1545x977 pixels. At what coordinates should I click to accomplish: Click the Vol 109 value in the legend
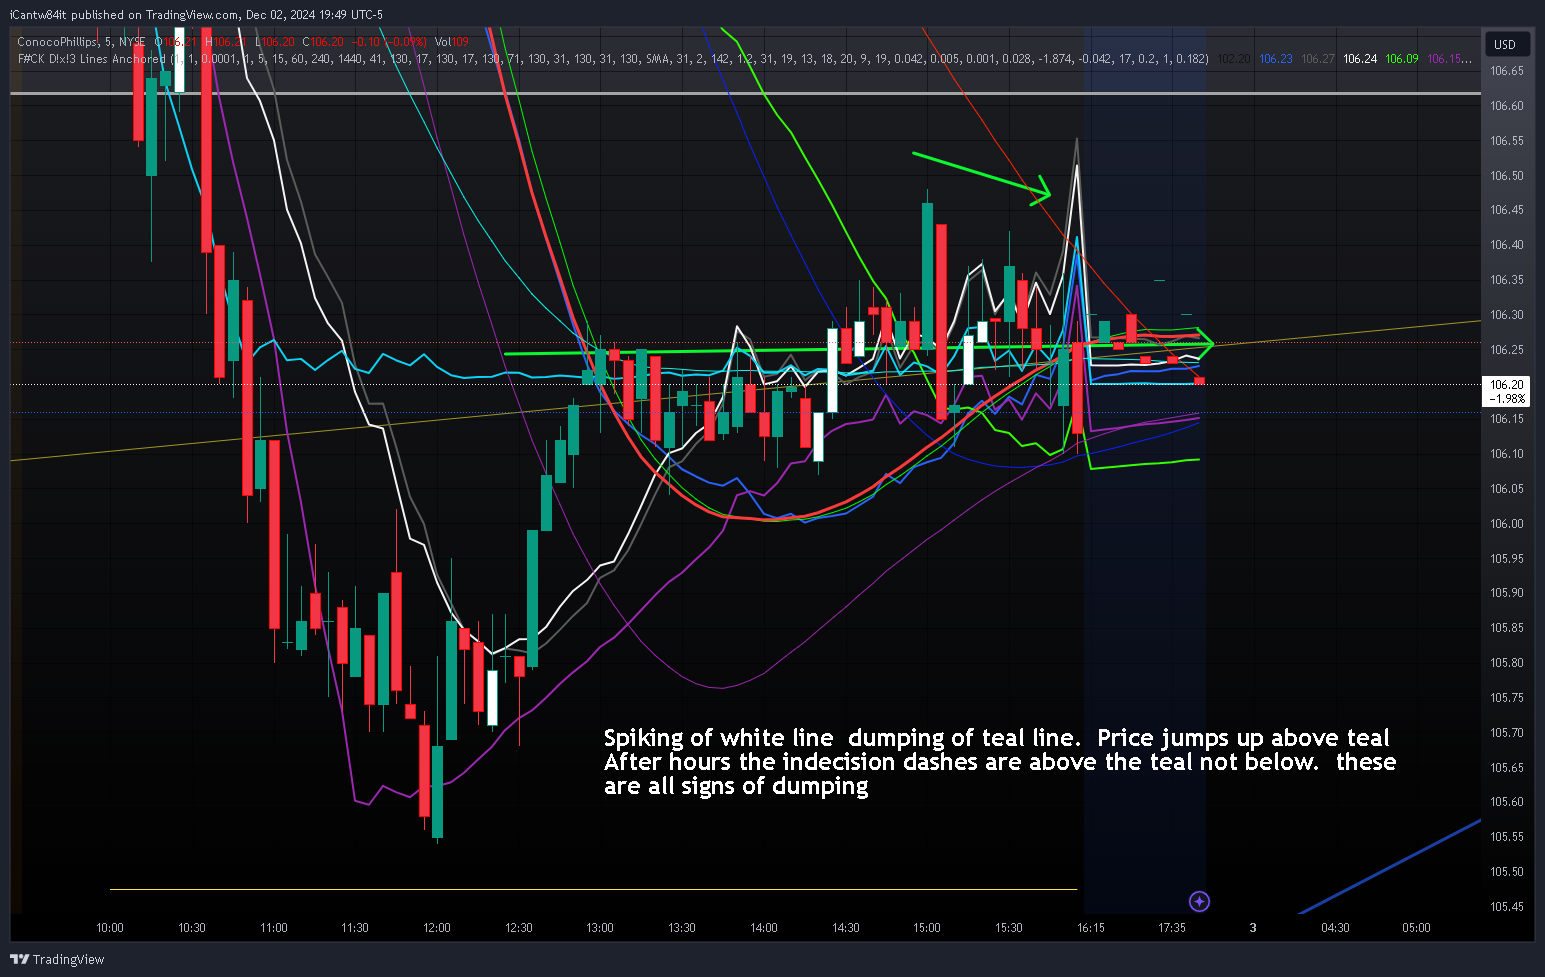tap(451, 42)
